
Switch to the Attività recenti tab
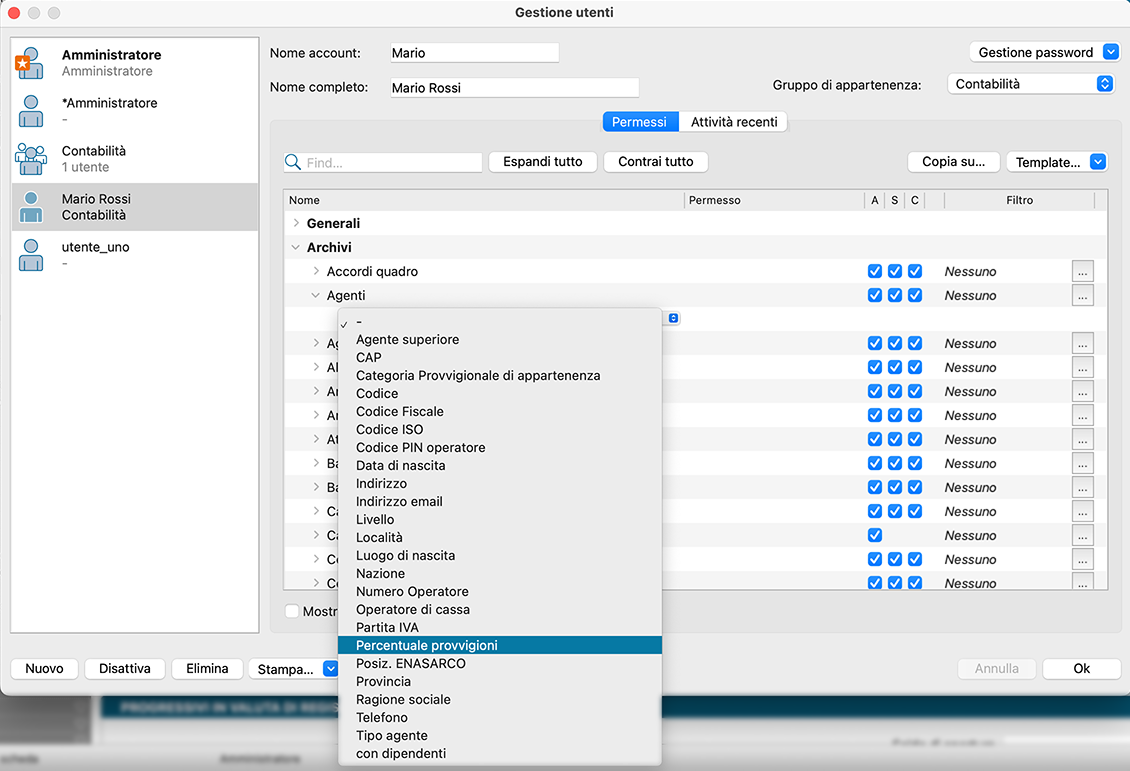pos(734,122)
